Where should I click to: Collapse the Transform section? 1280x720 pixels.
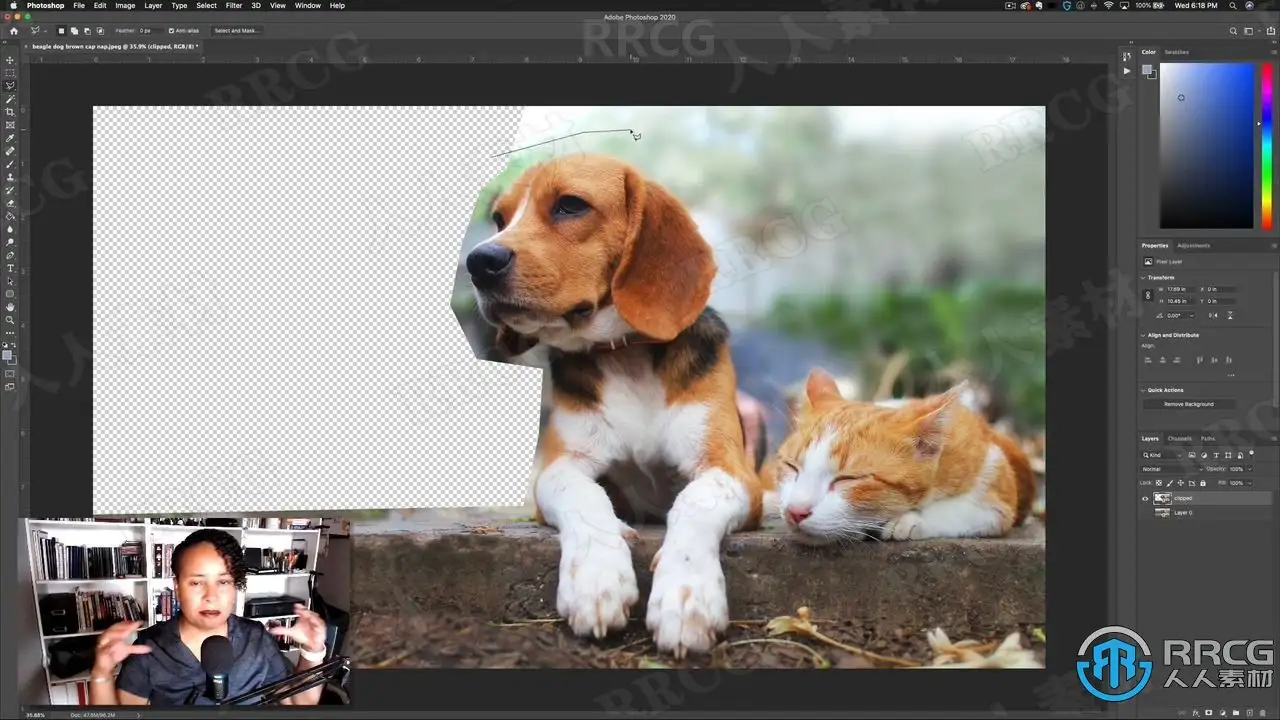click(1144, 278)
